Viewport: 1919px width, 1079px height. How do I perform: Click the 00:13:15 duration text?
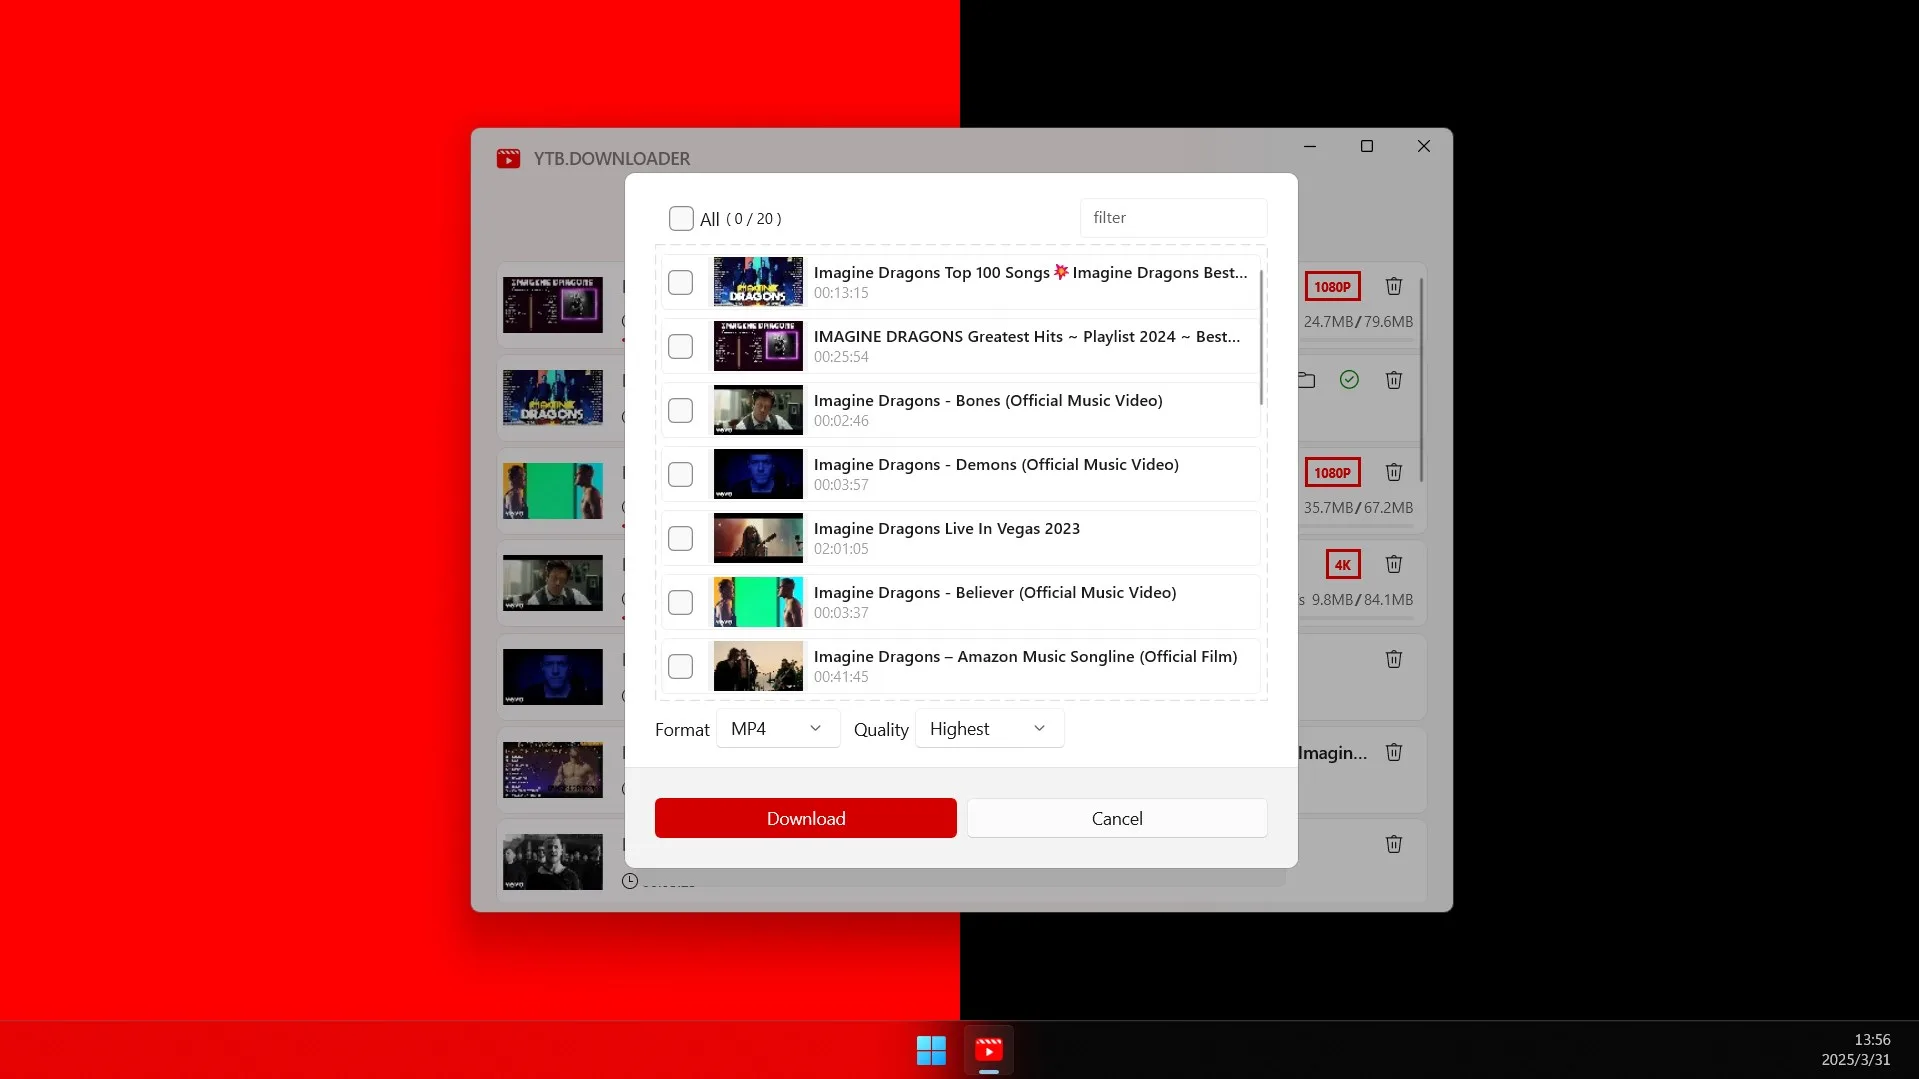tap(841, 293)
